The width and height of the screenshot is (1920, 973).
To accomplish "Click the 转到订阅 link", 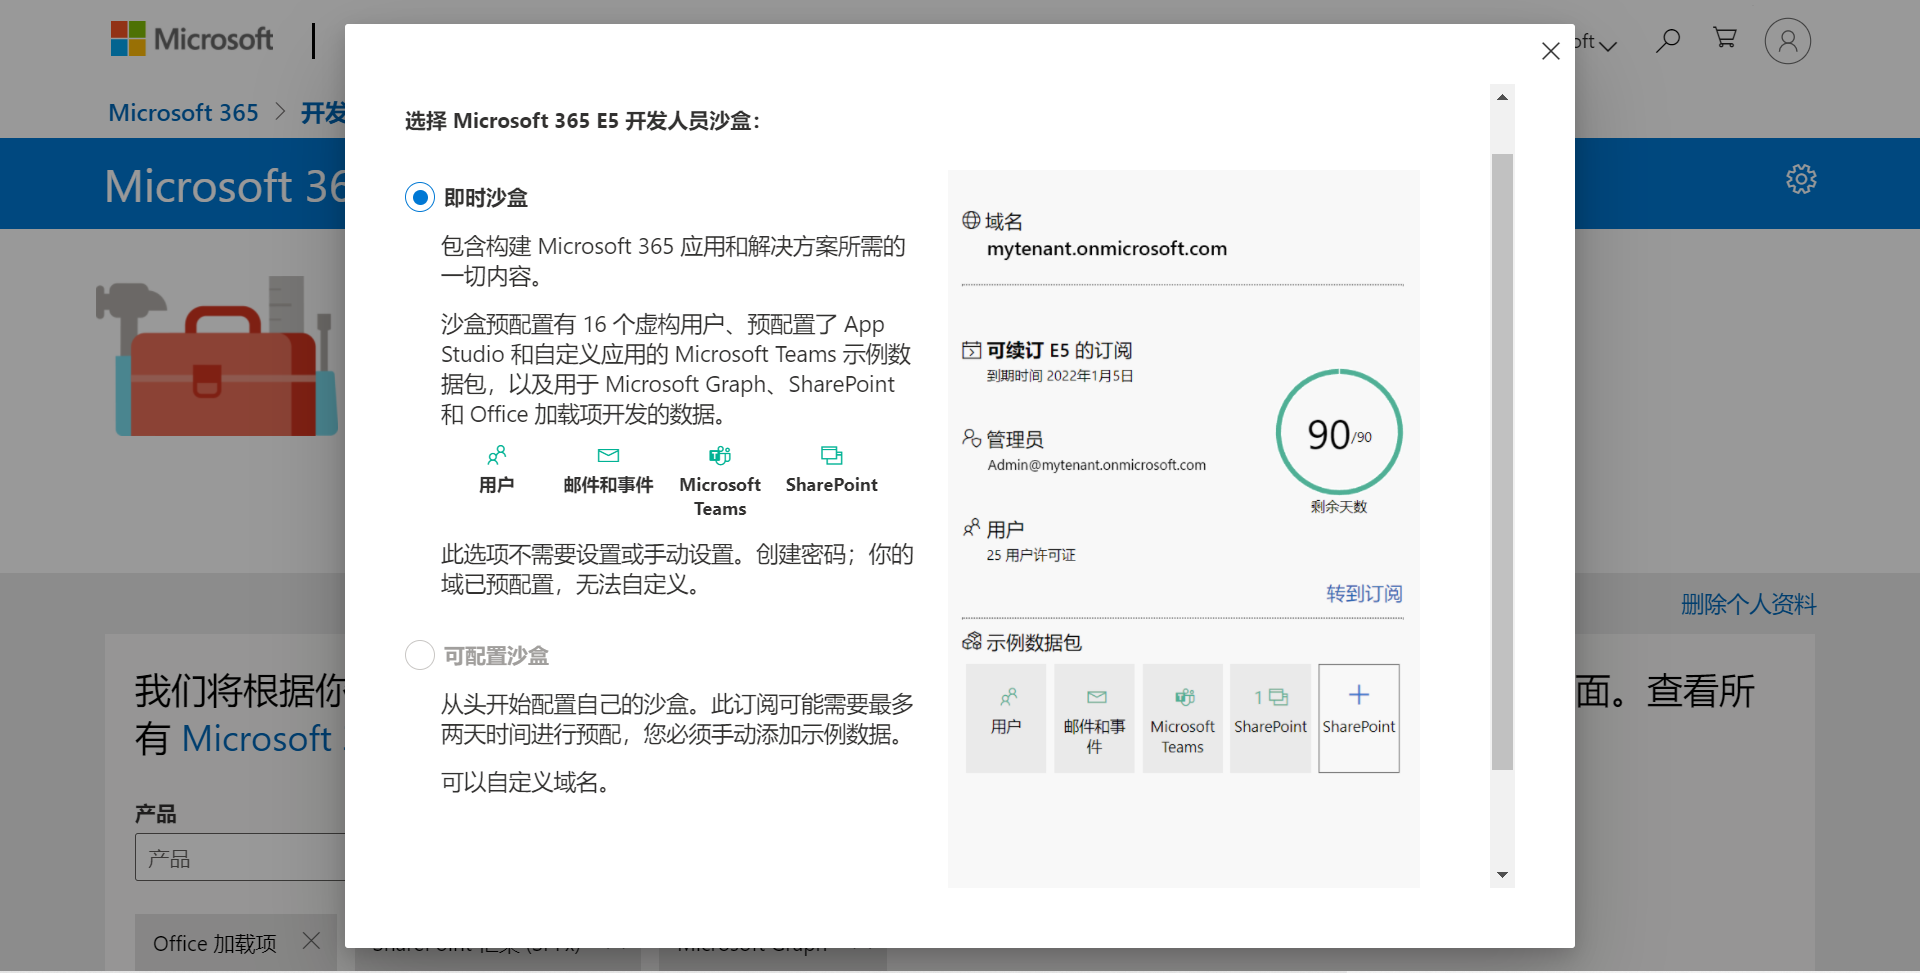I will click(1364, 594).
